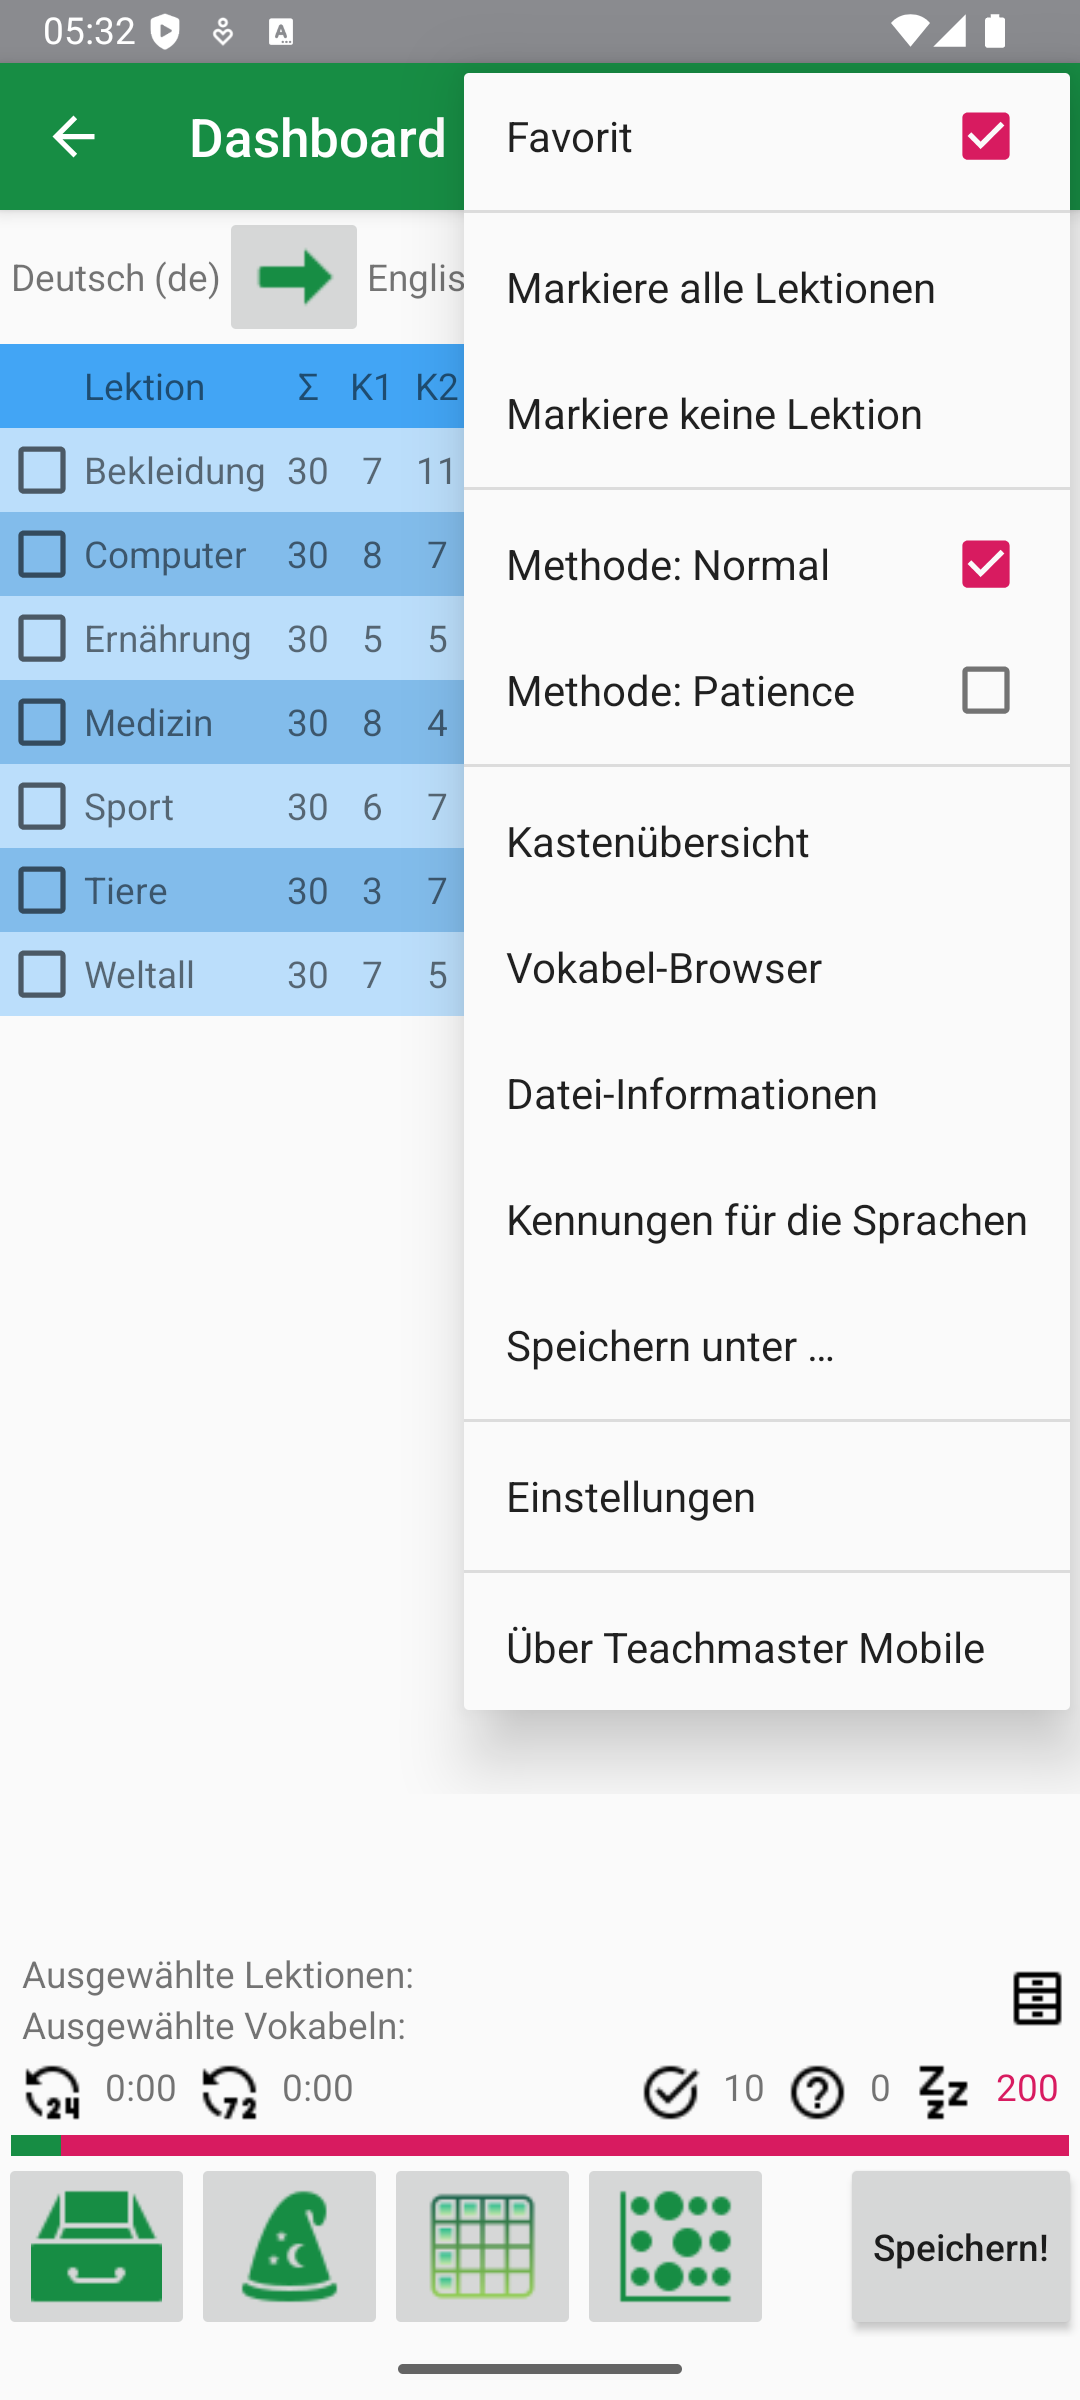Tap the box overview icon beside selected lessons

[1037, 1998]
